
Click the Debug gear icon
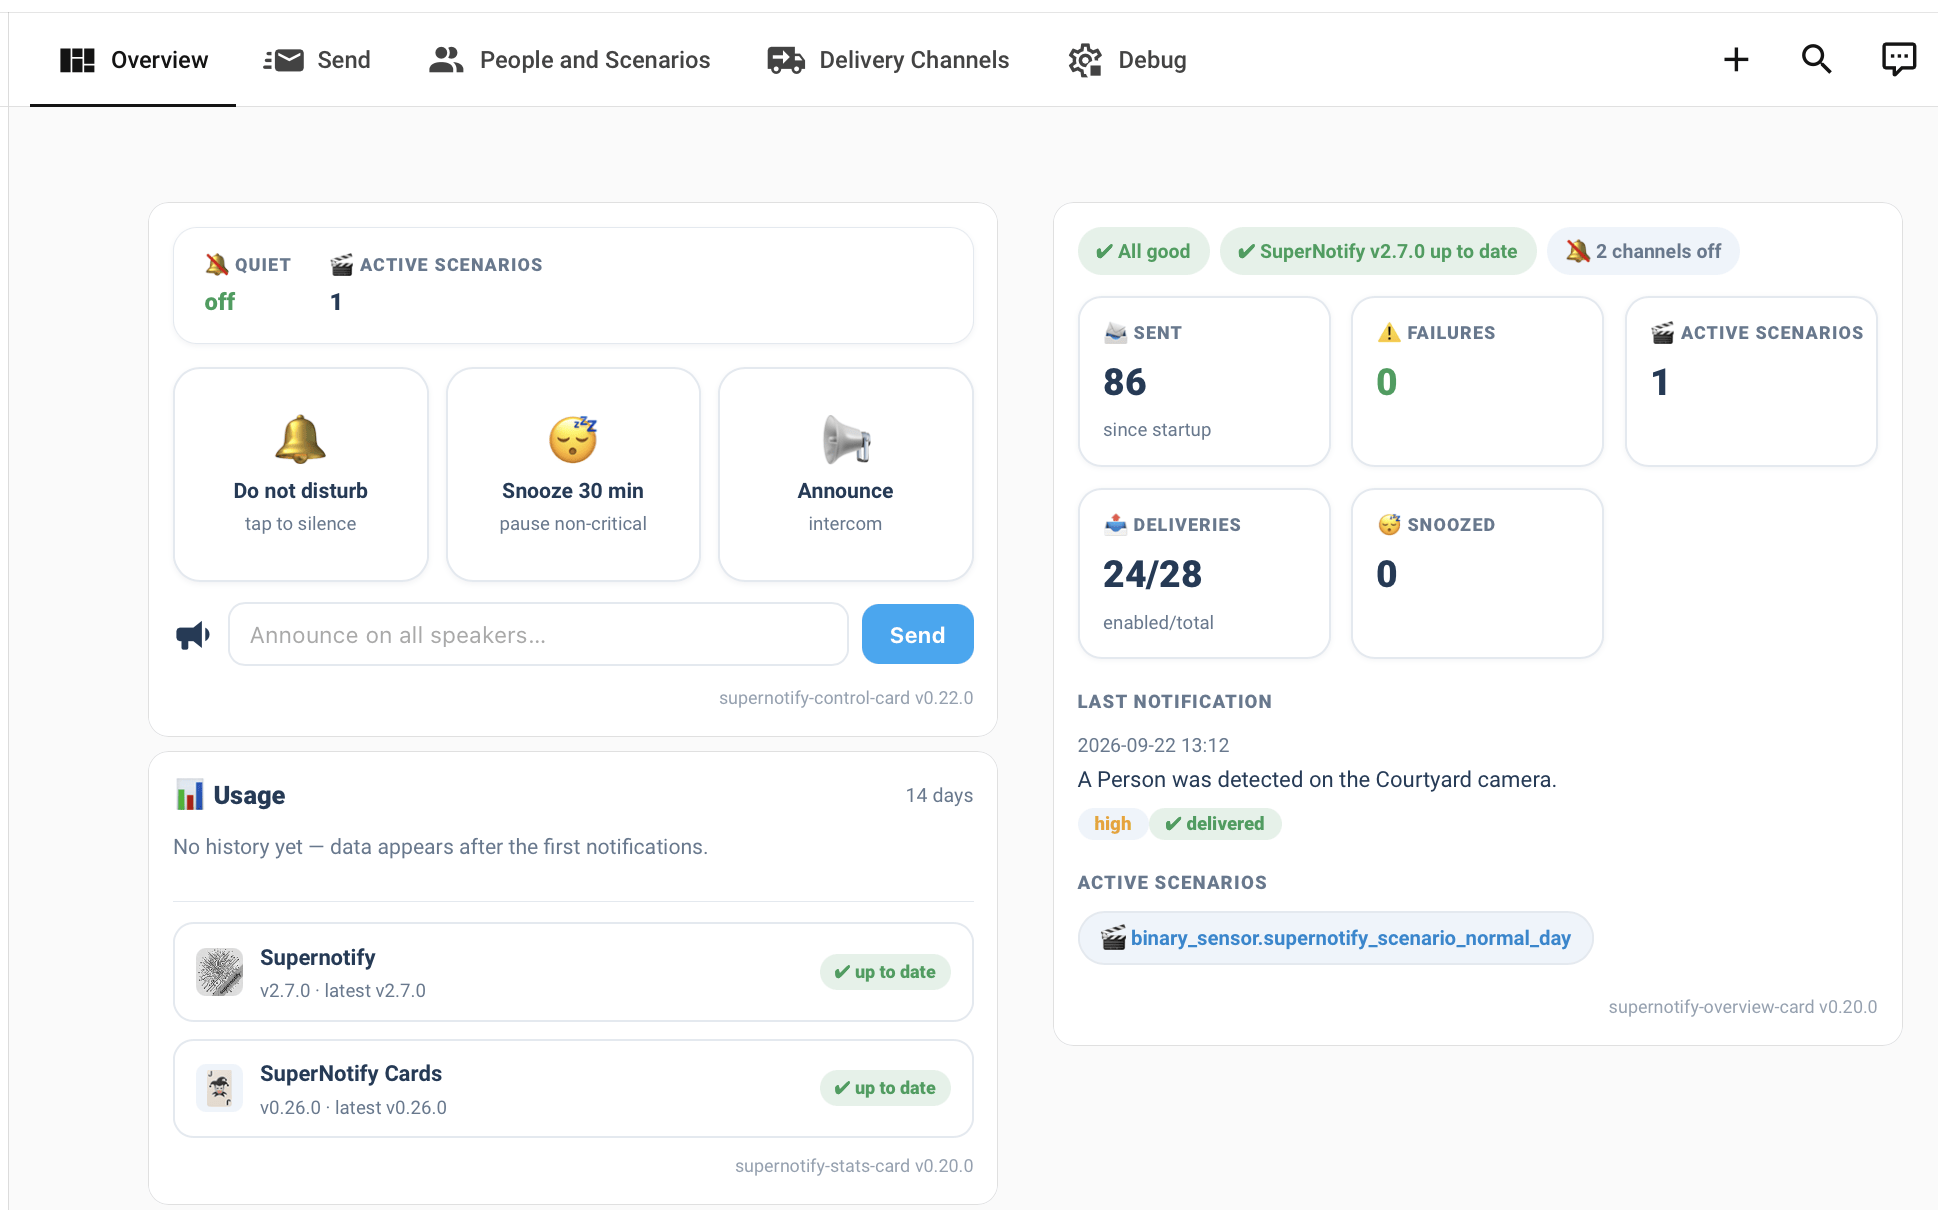click(1085, 60)
